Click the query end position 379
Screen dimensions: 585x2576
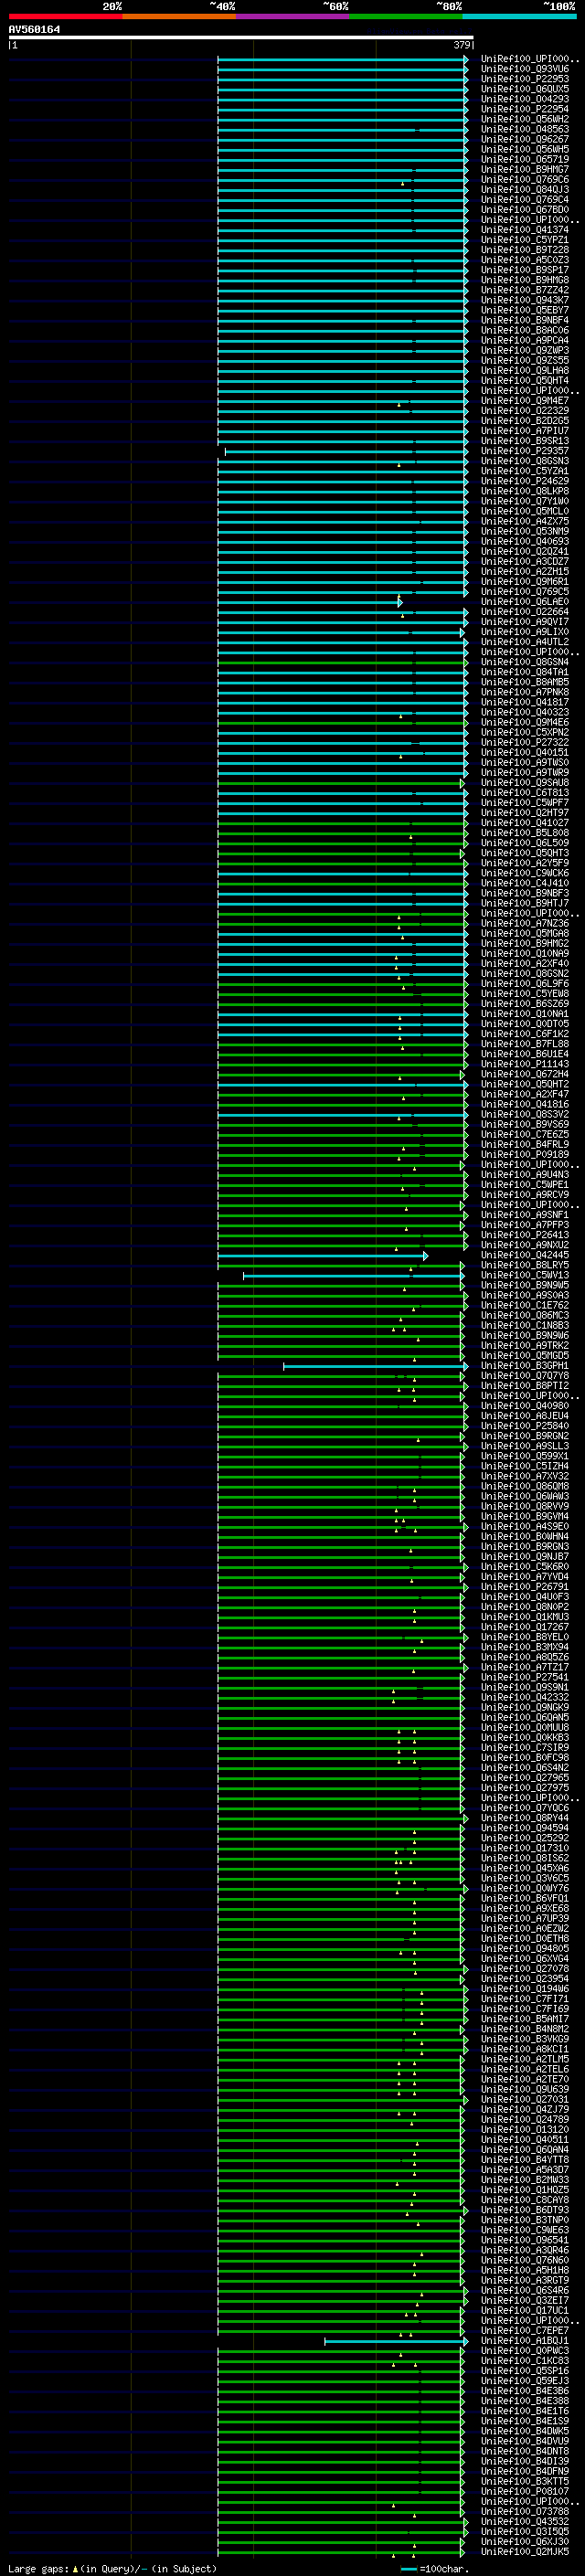click(x=462, y=45)
